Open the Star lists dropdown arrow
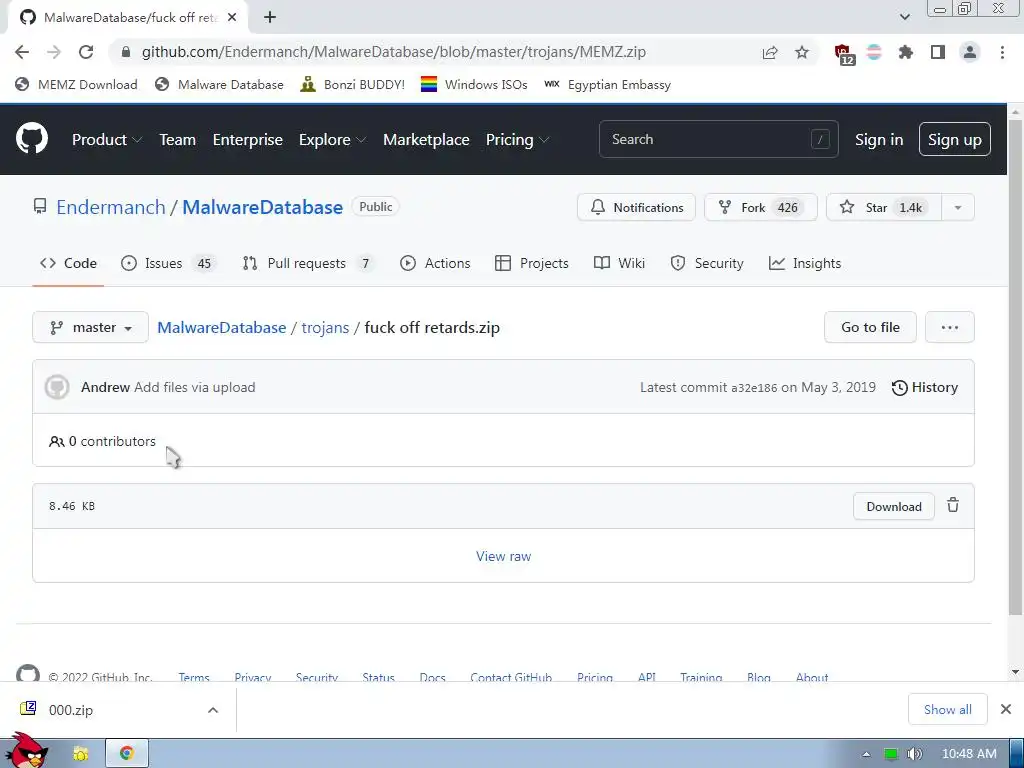 pos(958,208)
